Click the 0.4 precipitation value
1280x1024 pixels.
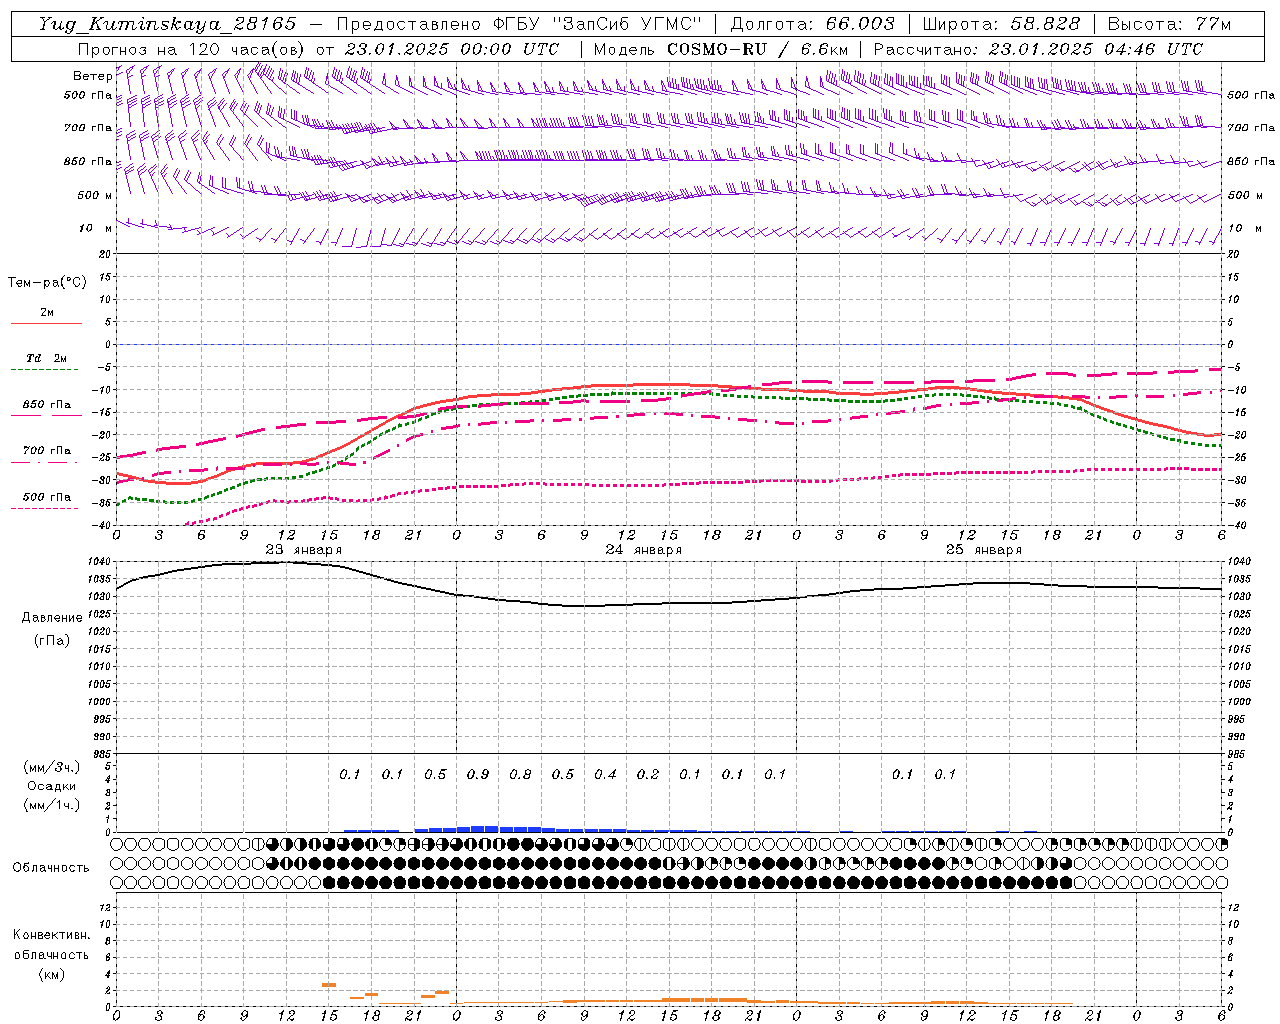[x=605, y=774]
